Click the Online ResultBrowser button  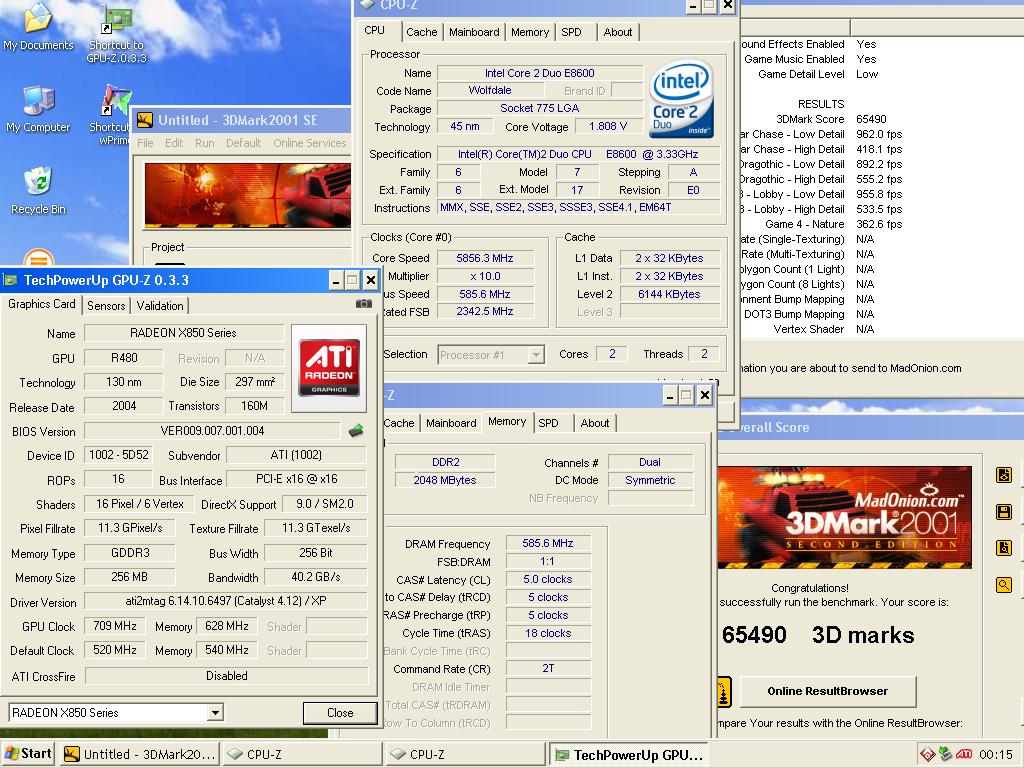827,692
